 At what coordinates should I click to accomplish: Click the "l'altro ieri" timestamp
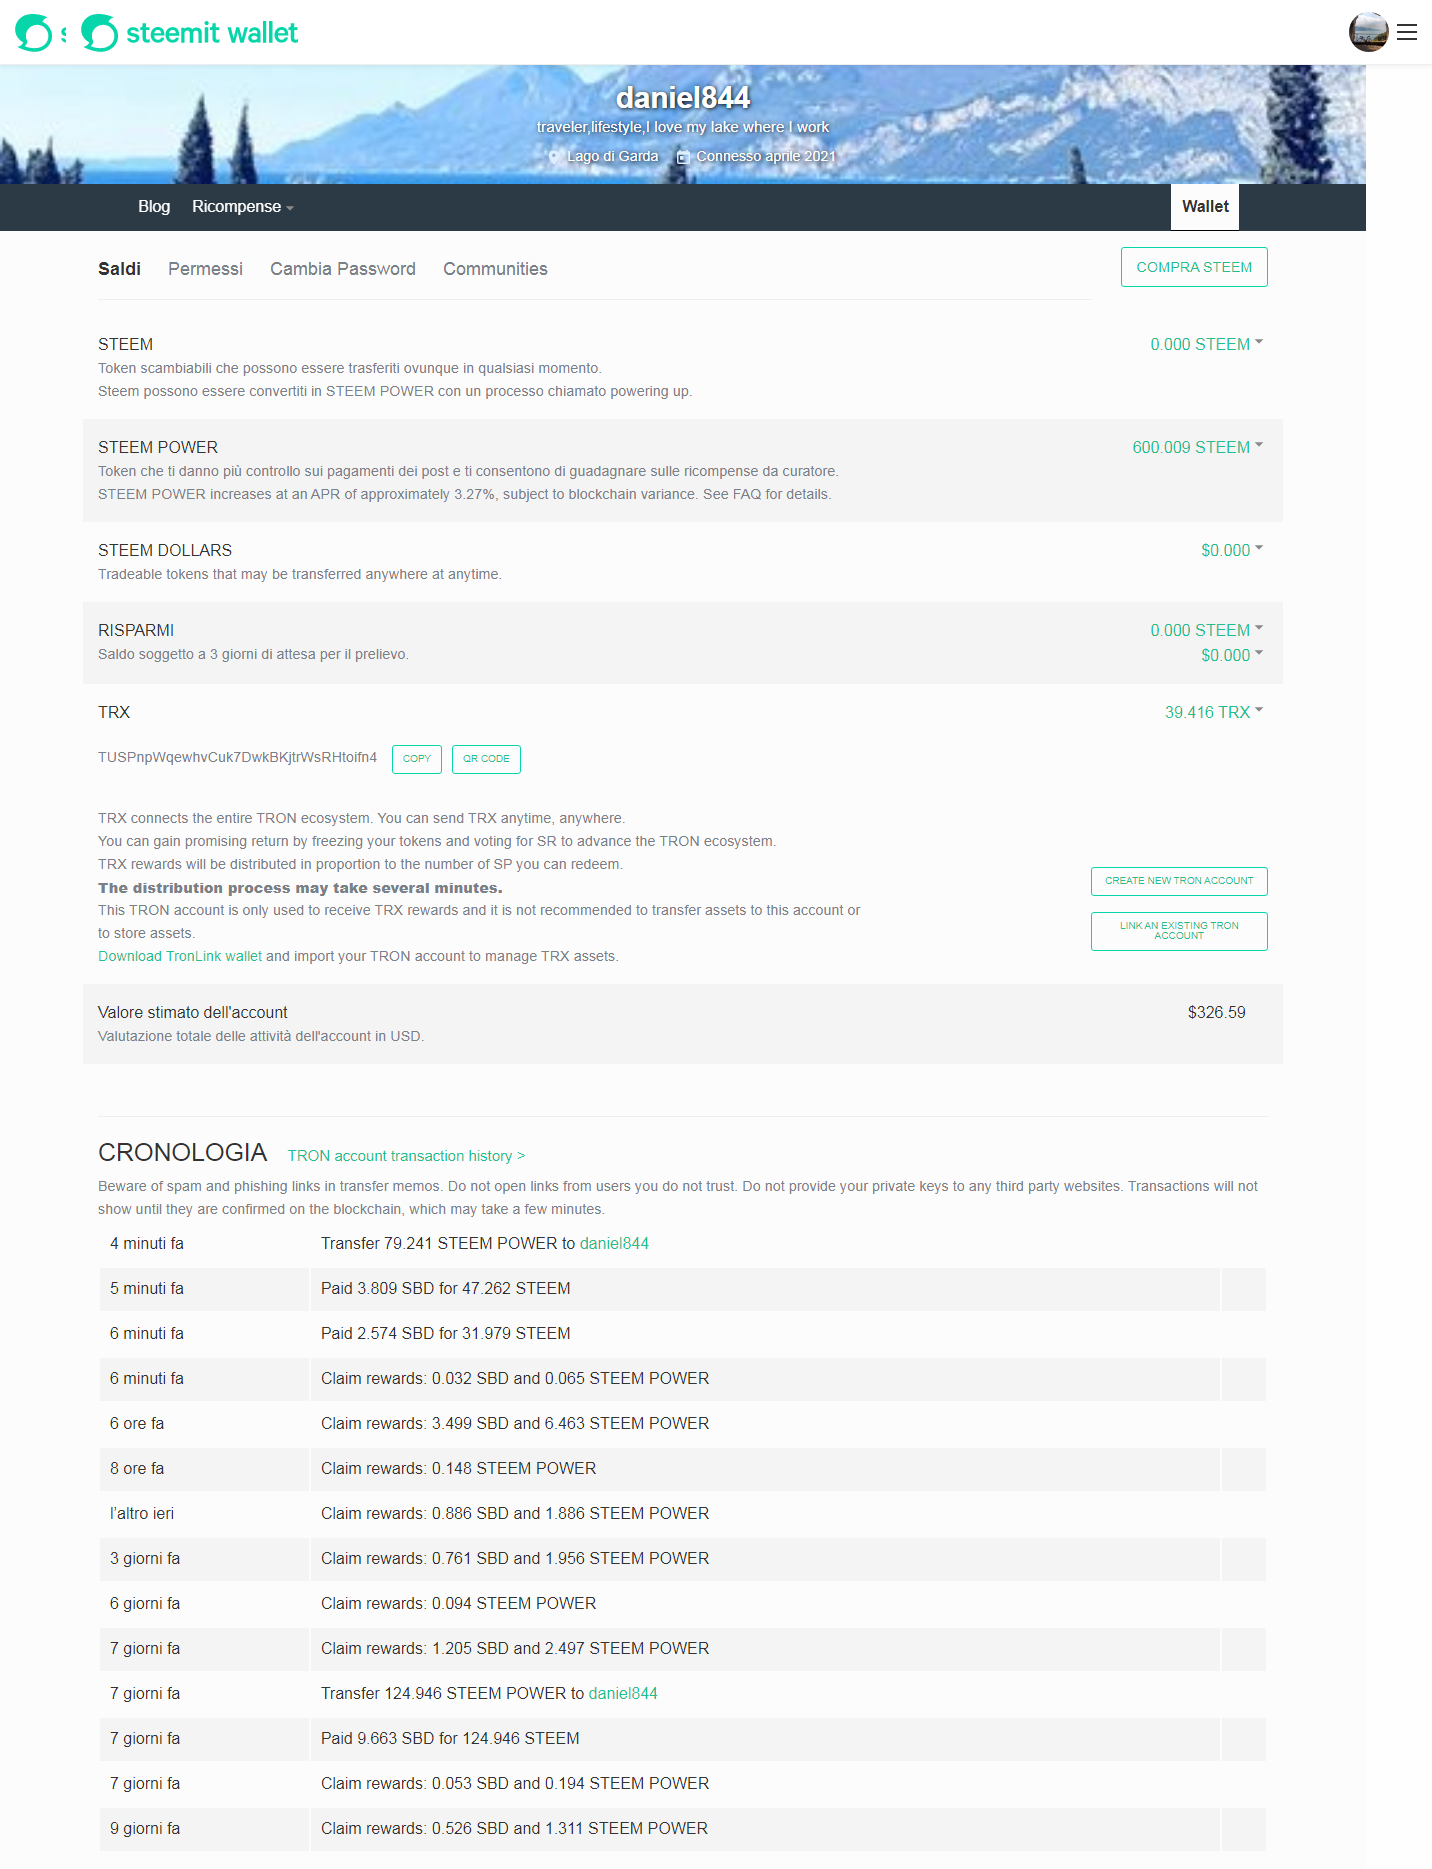142,1513
